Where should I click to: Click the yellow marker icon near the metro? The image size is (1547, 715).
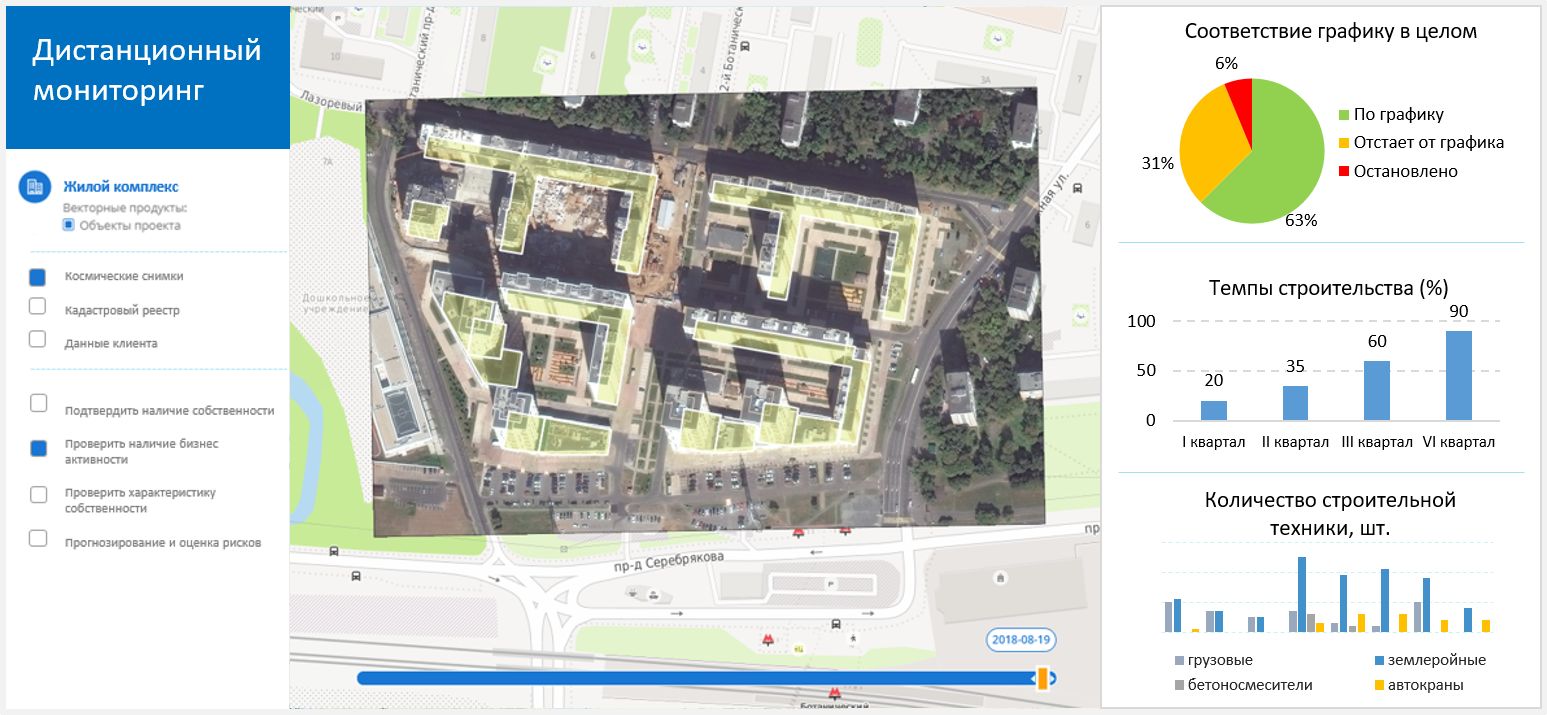pyautogui.click(x=798, y=648)
